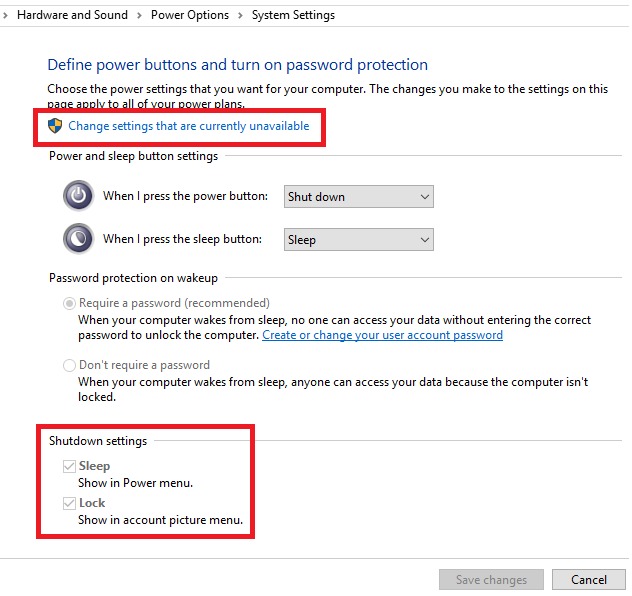632x596 pixels.
Task: Follow Create or change your user account password link
Action: pos(382,335)
